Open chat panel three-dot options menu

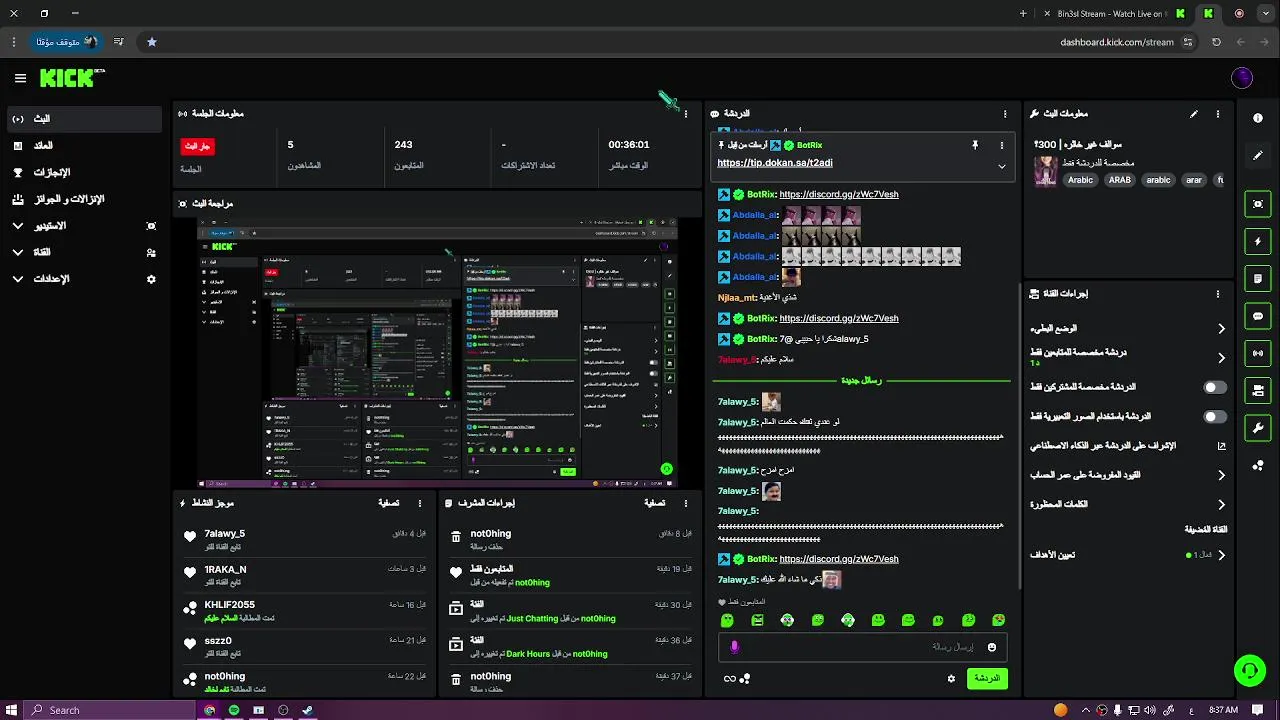pyautogui.click(x=1005, y=114)
